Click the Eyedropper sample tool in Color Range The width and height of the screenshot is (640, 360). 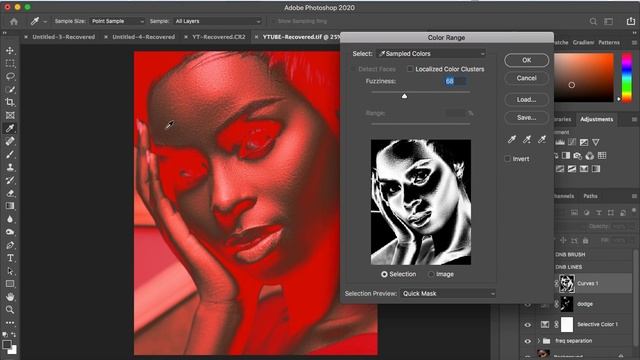pyautogui.click(x=512, y=140)
